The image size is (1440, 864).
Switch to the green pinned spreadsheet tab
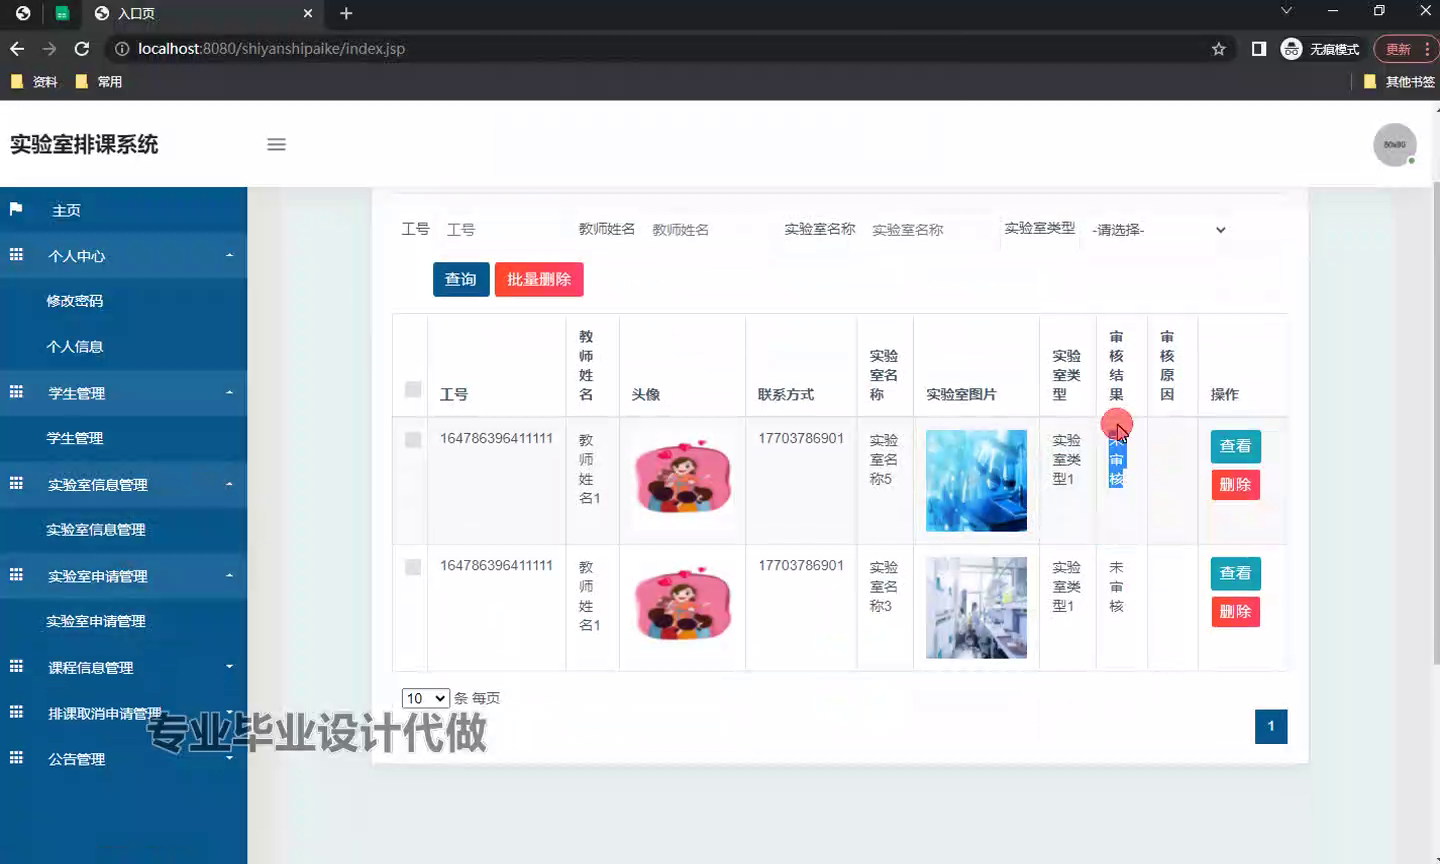pos(62,13)
